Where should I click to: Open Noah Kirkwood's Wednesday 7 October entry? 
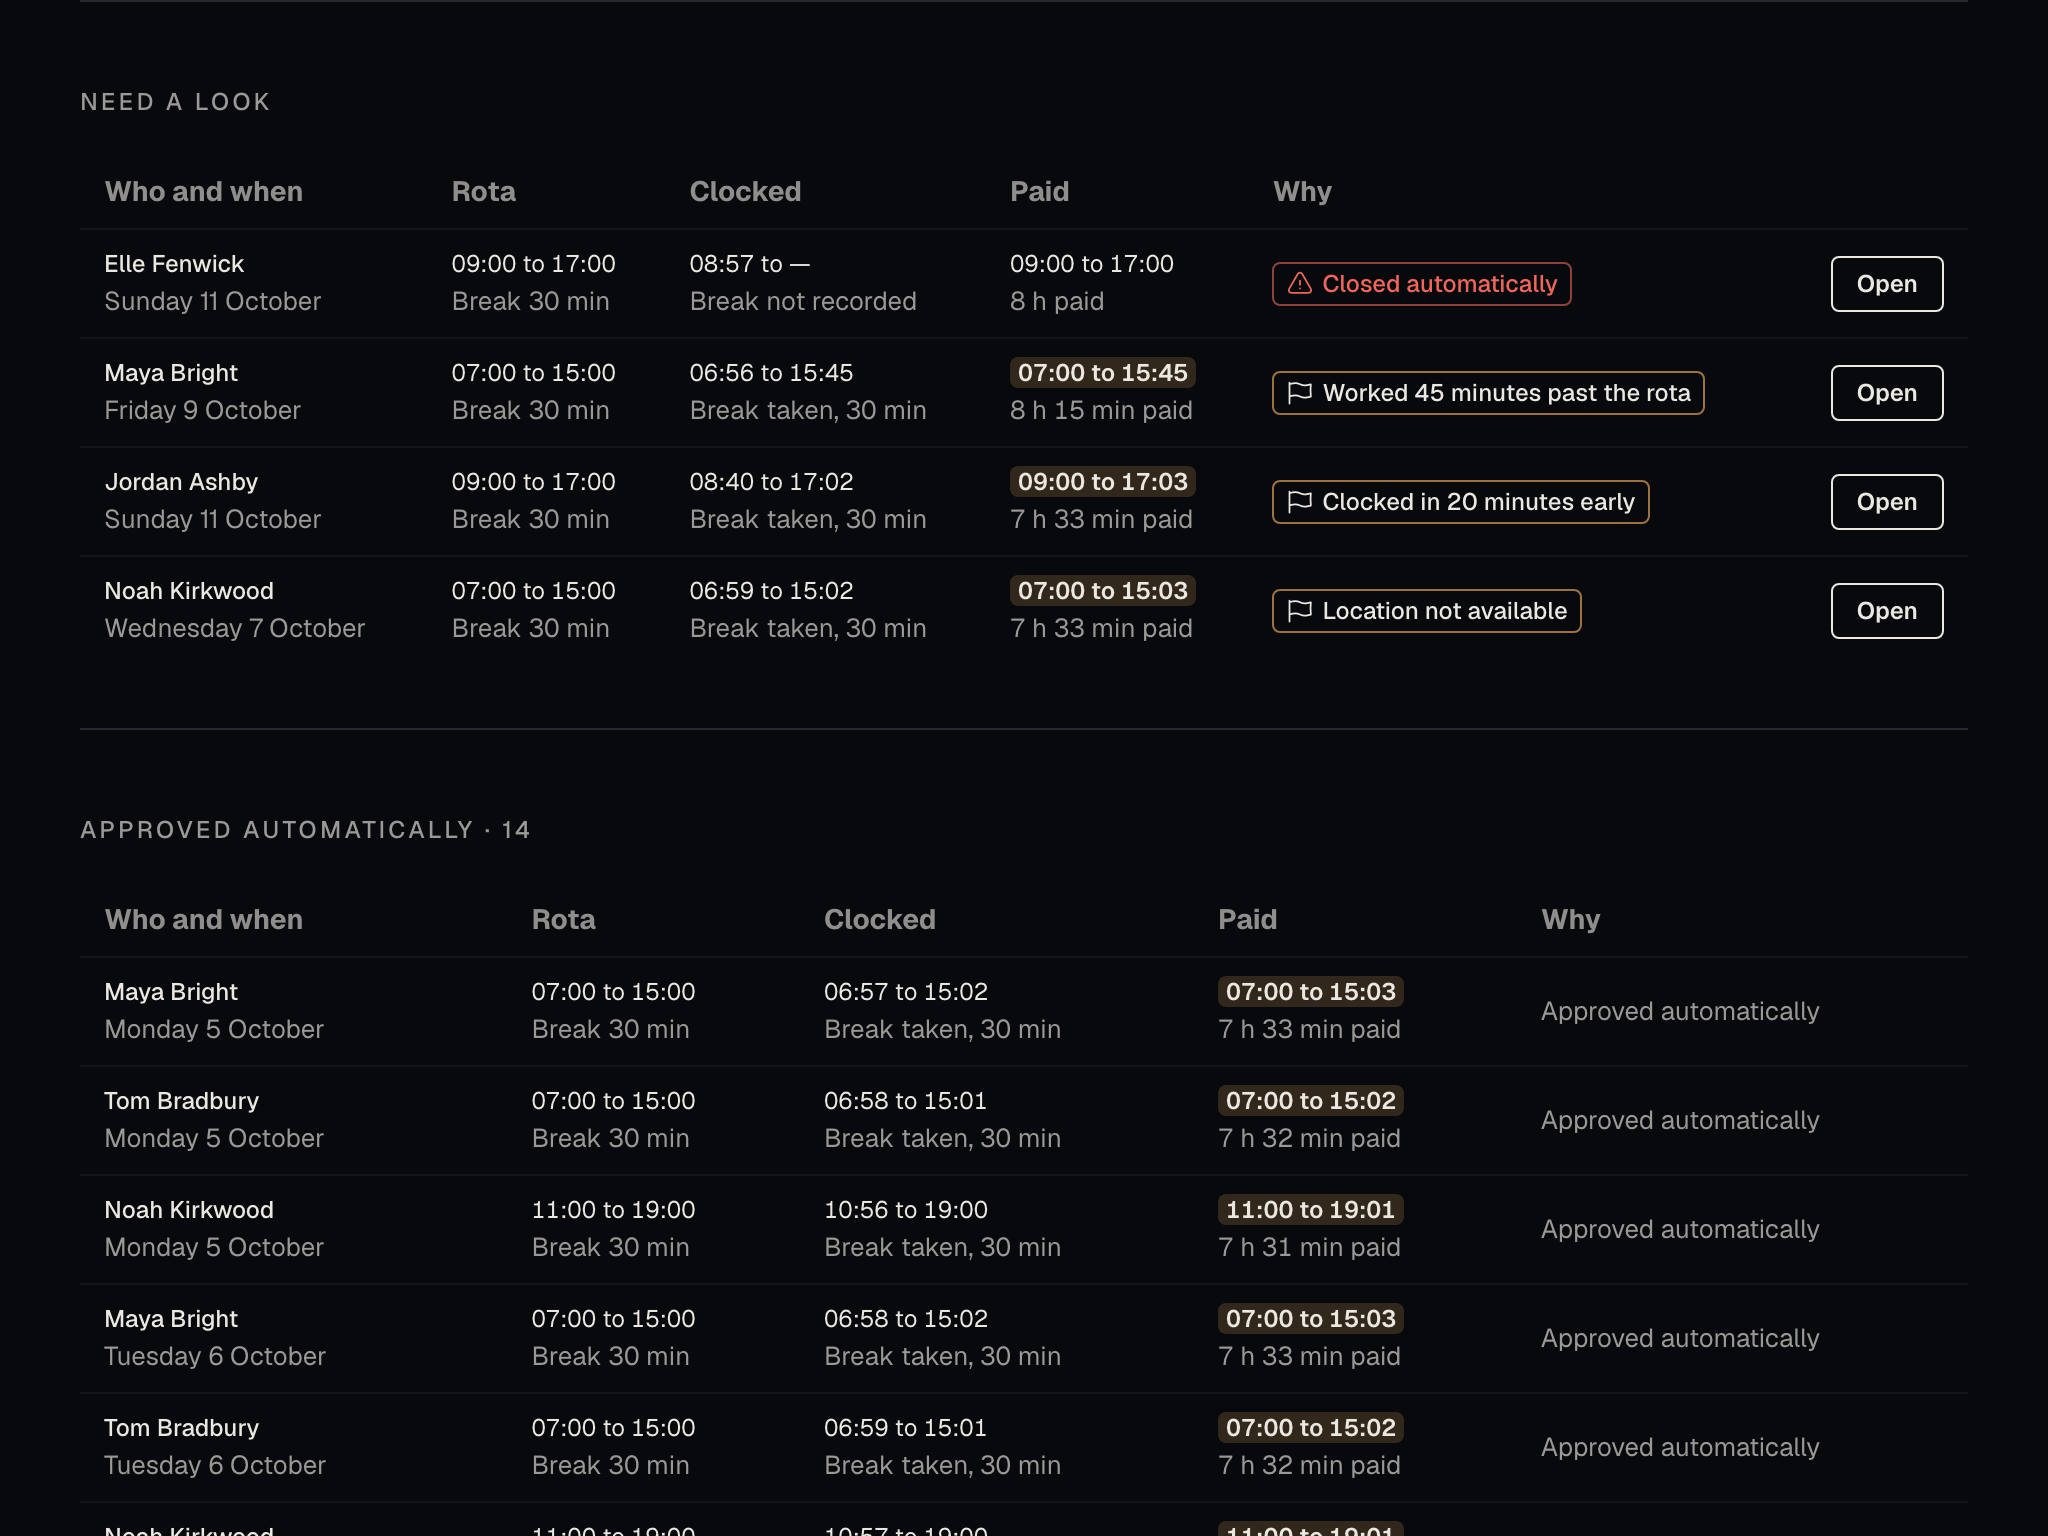pyautogui.click(x=1886, y=611)
